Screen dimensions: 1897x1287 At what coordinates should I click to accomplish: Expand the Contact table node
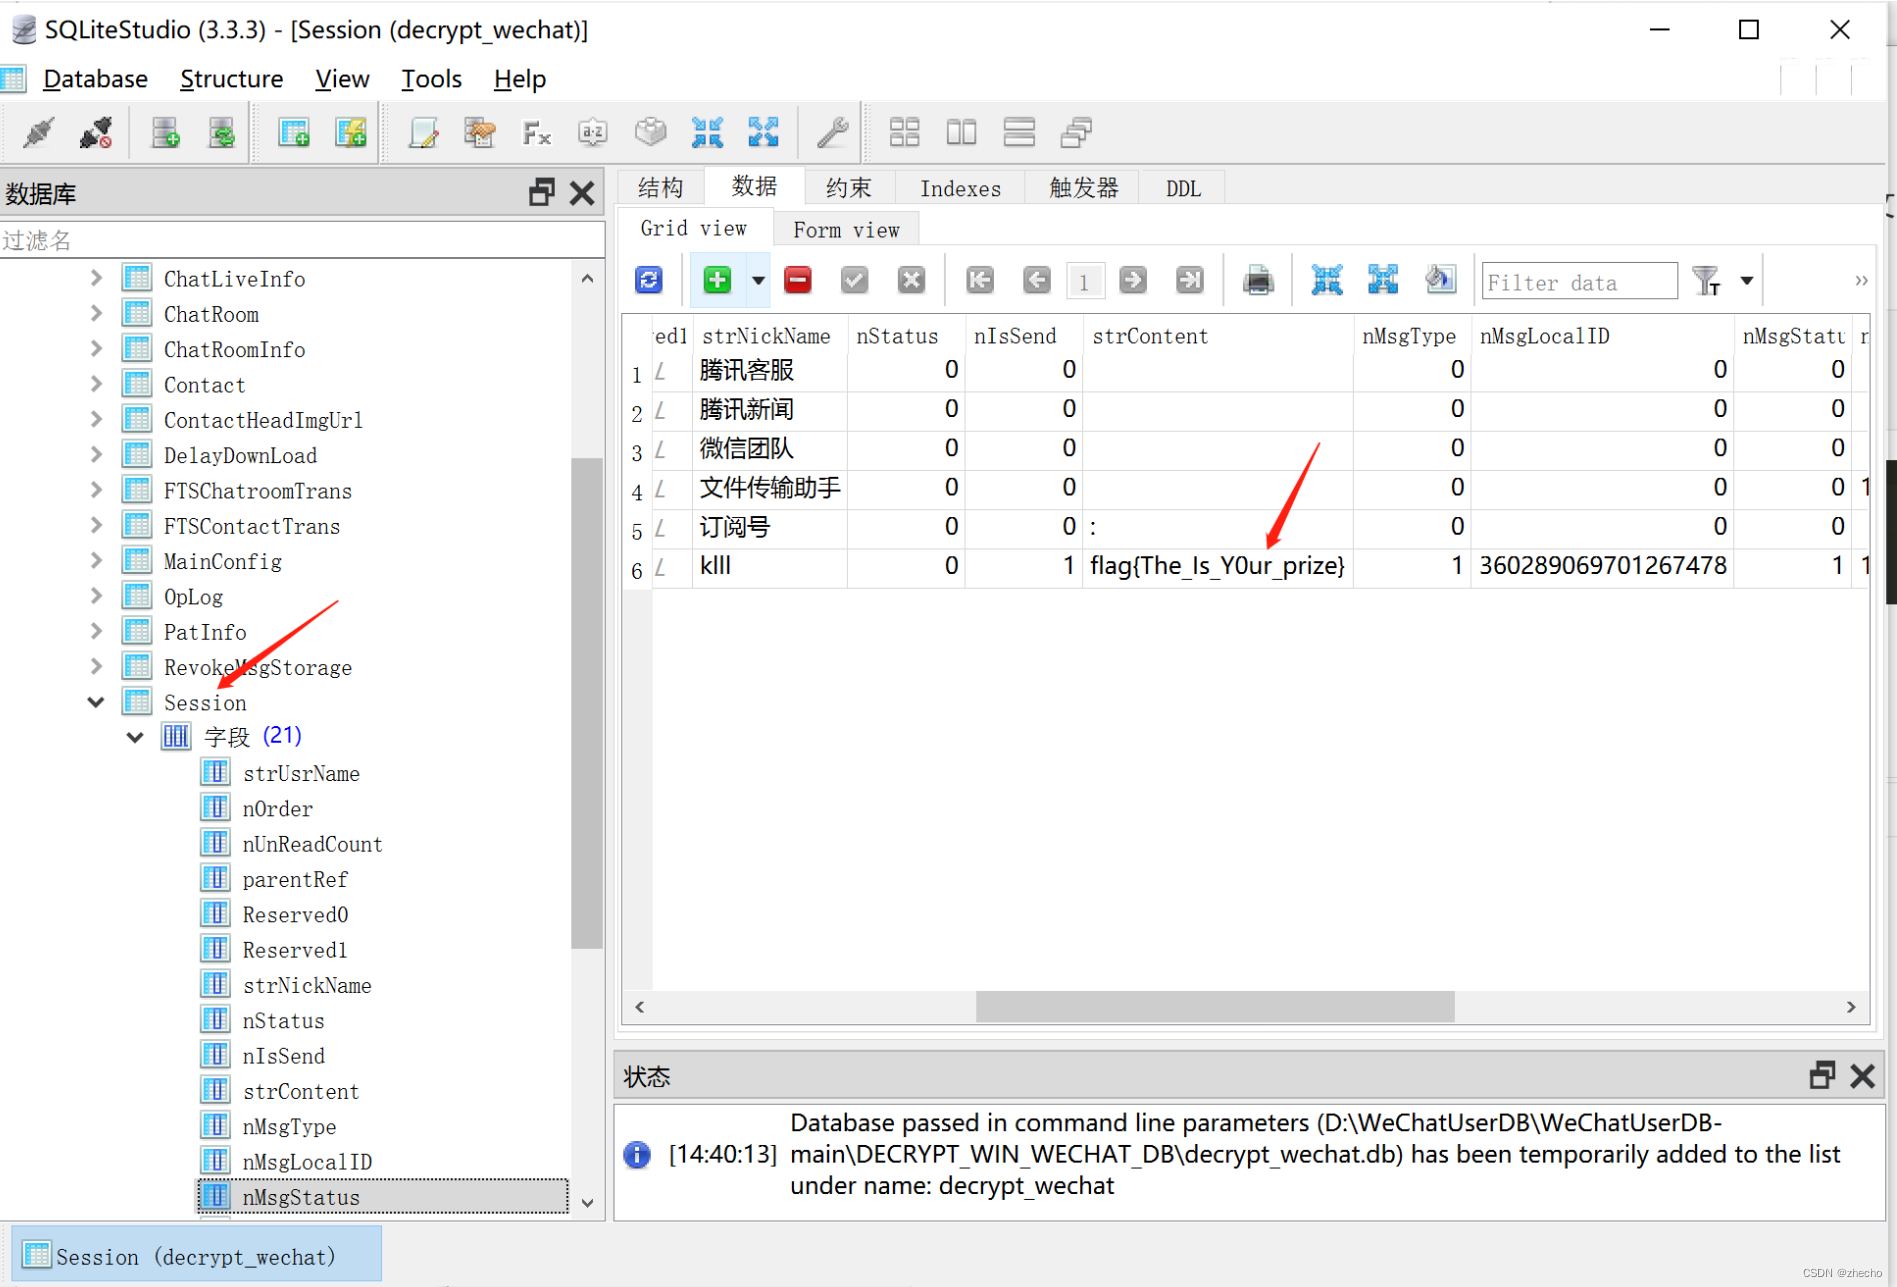tap(95, 384)
